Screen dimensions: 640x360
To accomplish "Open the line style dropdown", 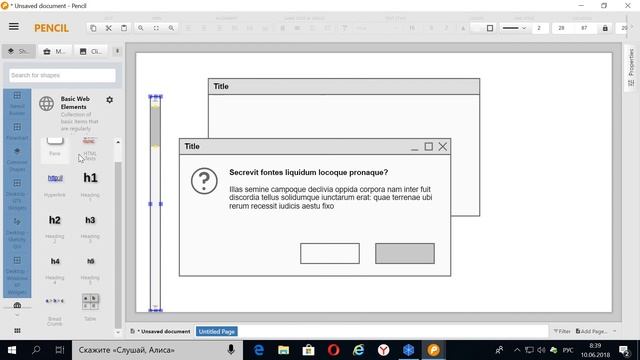I will [x=514, y=28].
